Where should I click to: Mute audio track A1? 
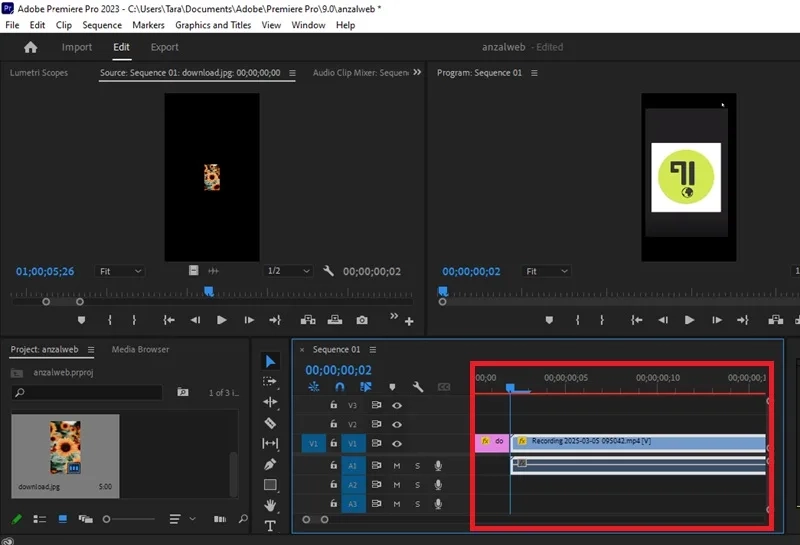(x=397, y=465)
